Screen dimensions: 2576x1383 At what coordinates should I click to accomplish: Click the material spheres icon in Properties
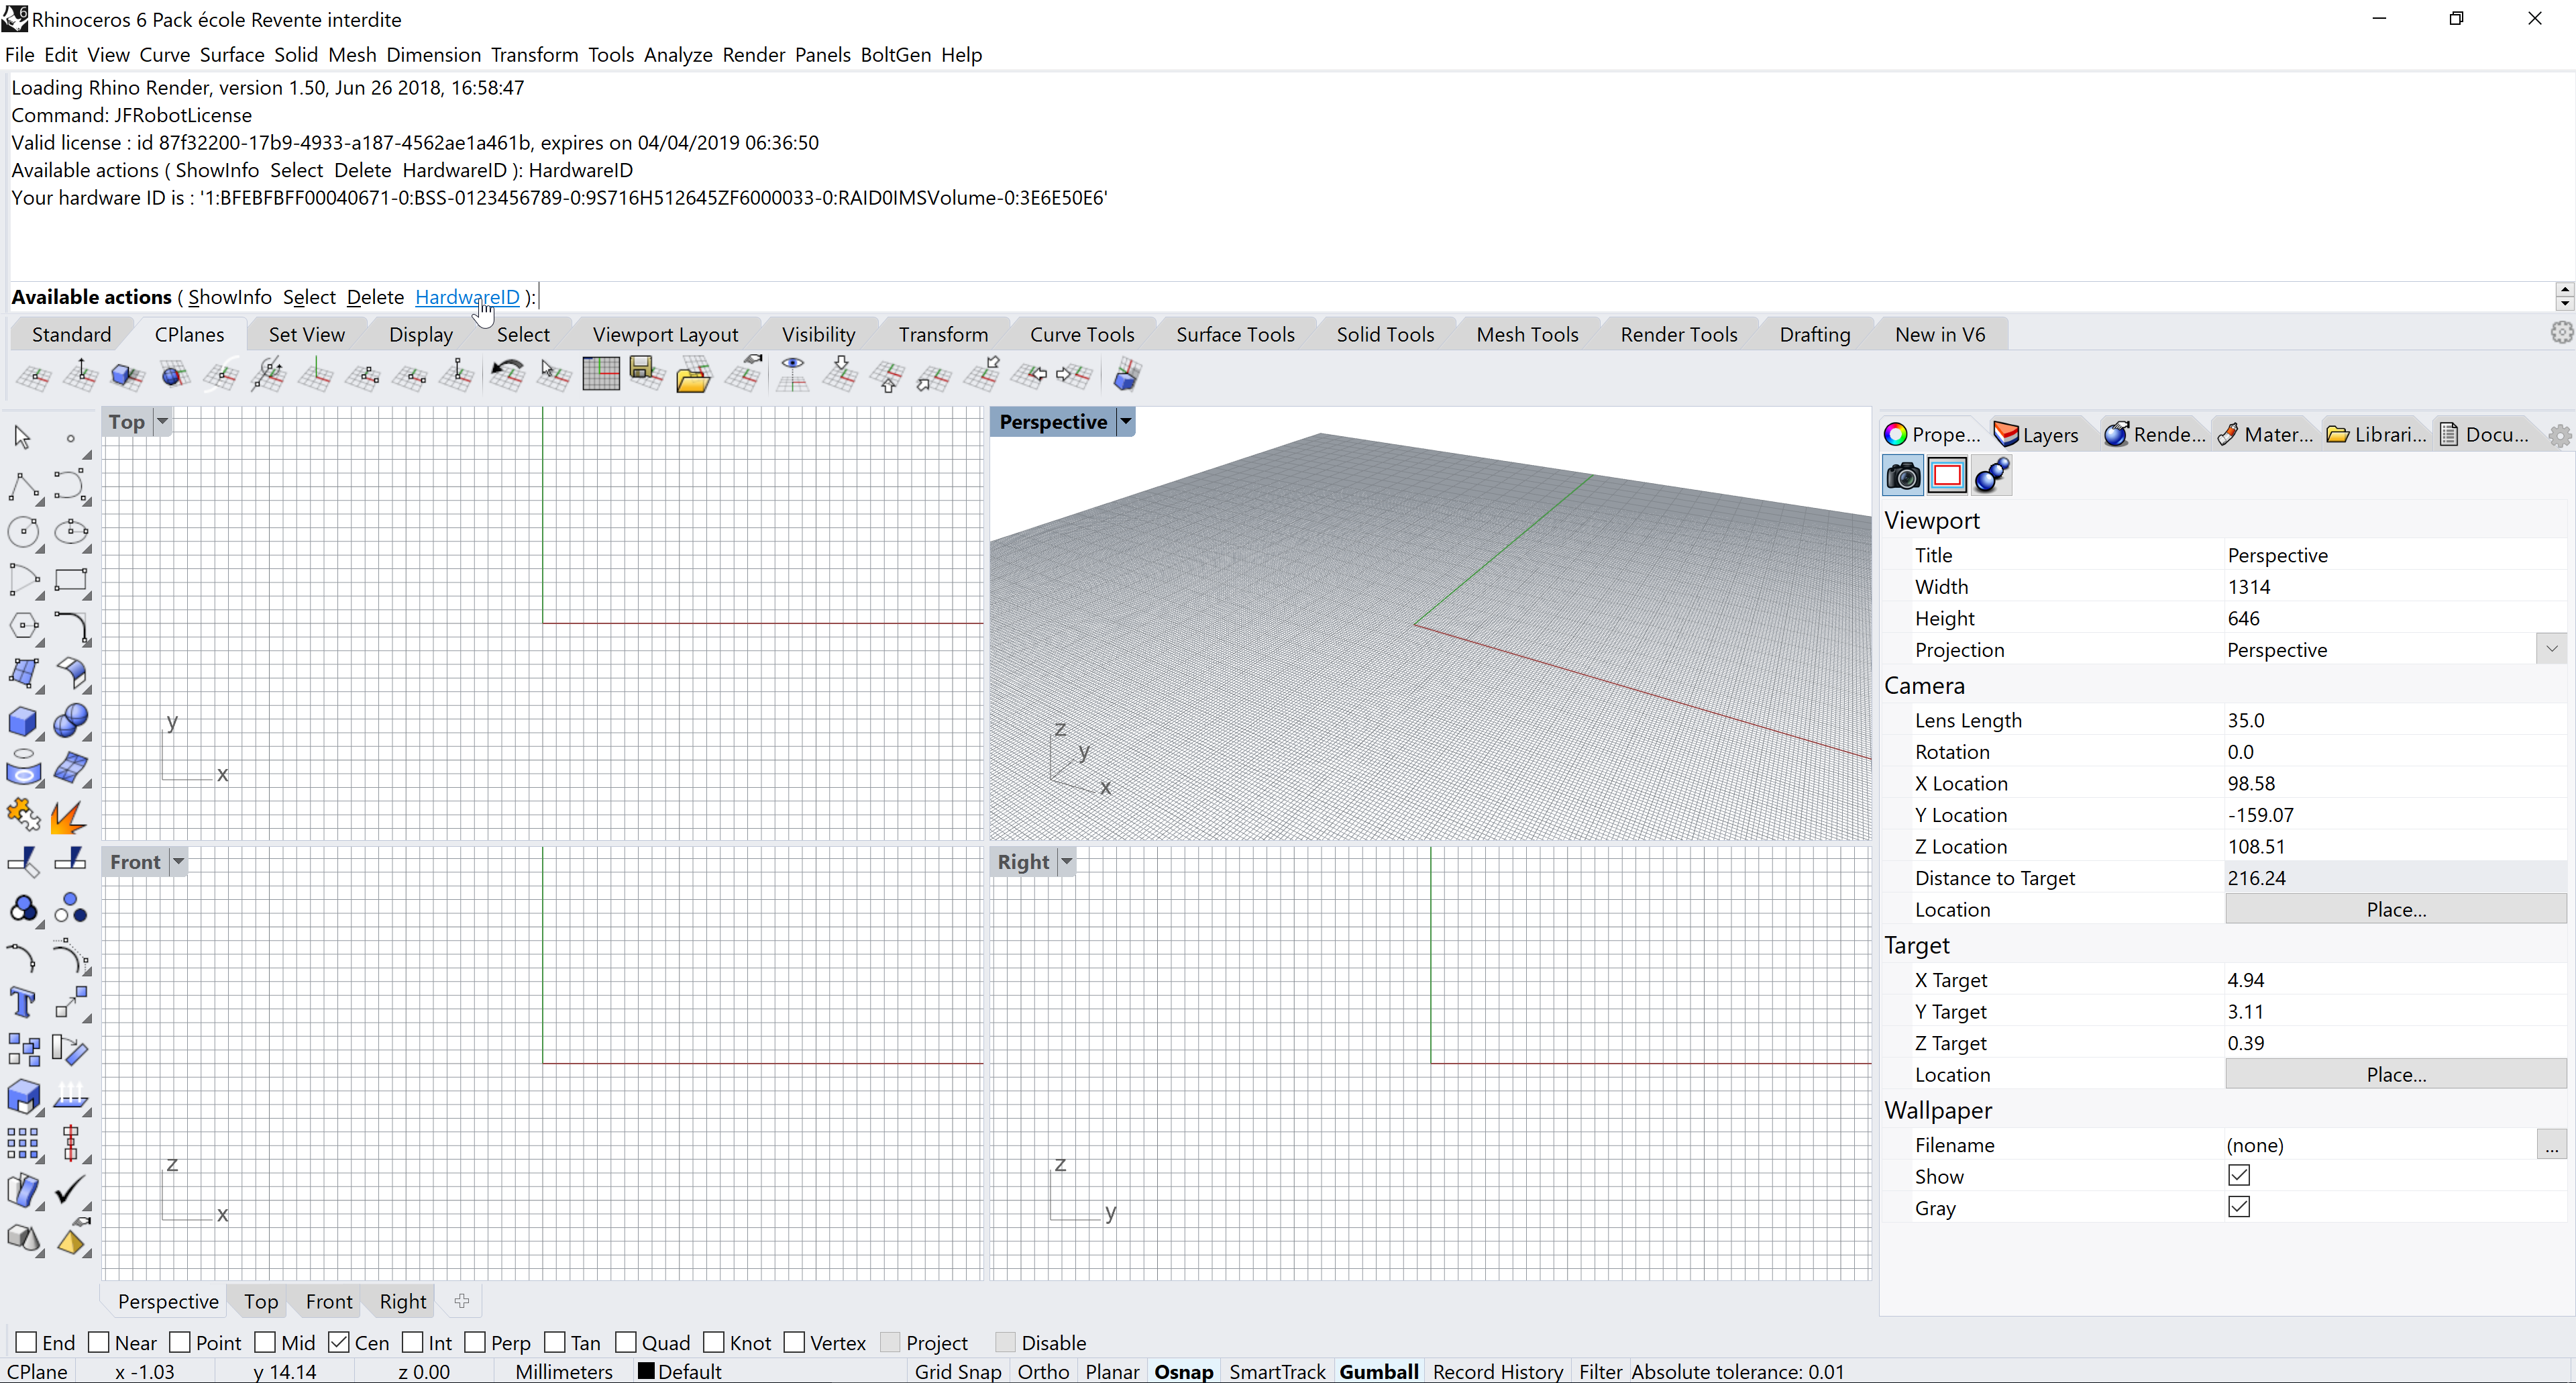(1991, 476)
